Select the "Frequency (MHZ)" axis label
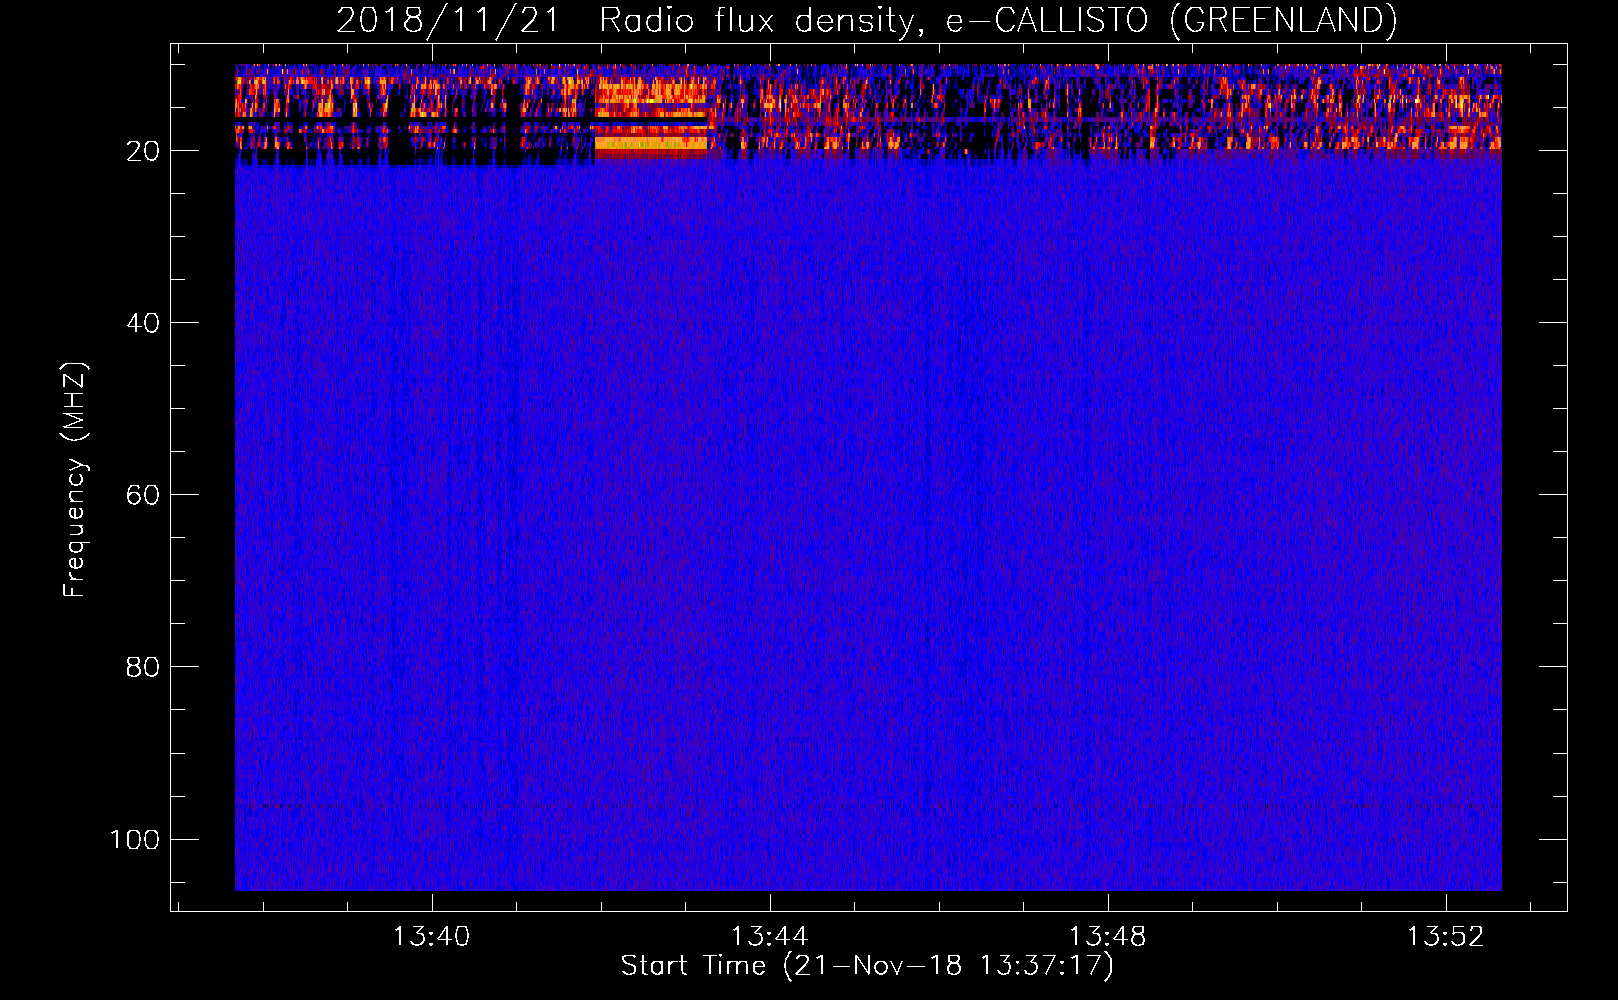The width and height of the screenshot is (1618, 1000). (x=75, y=480)
